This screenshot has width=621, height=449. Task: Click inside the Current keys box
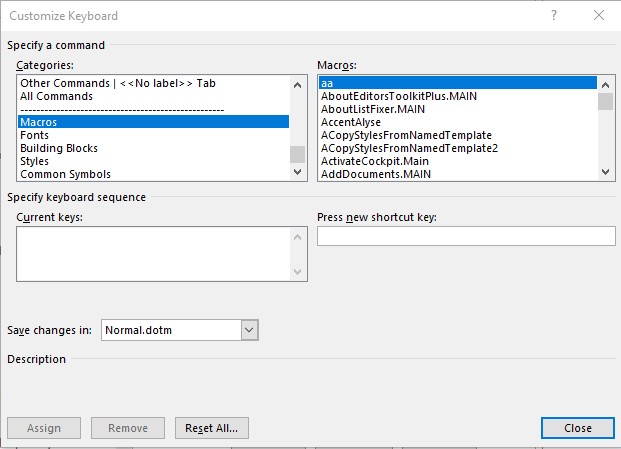pos(152,254)
